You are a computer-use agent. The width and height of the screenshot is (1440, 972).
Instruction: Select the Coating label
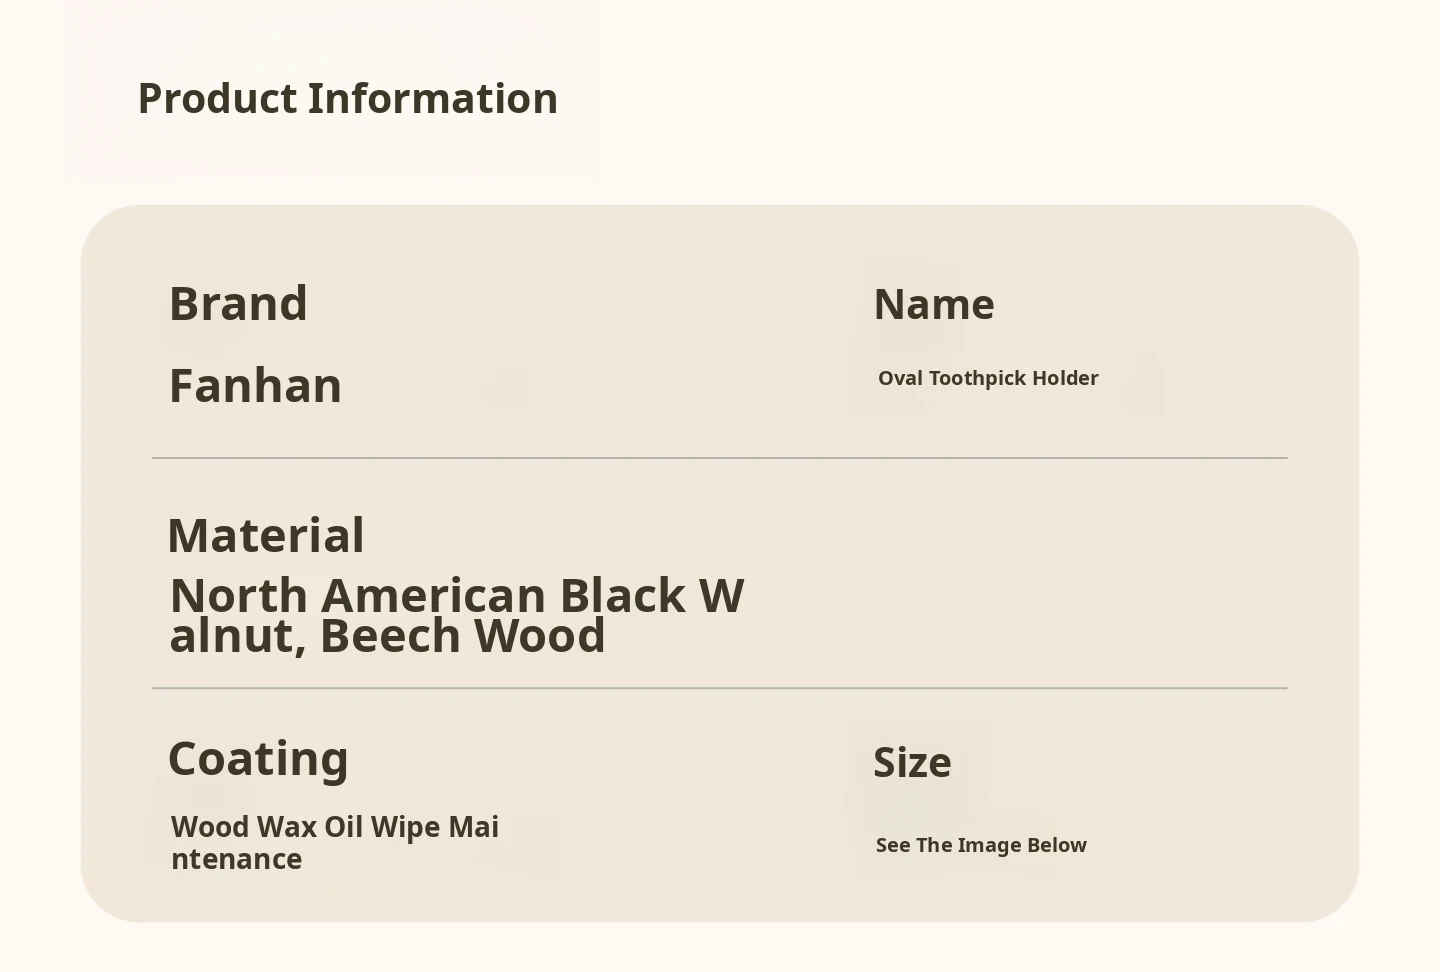pos(258,759)
